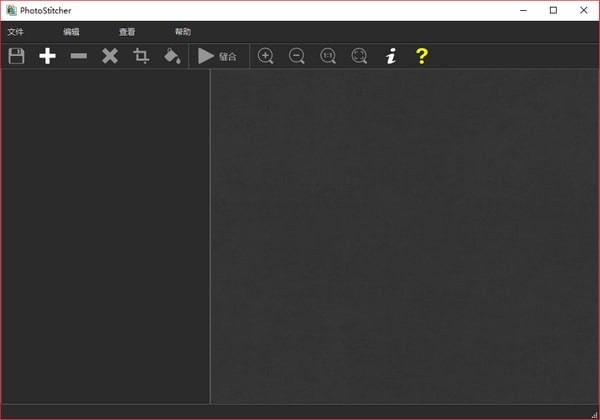This screenshot has width=600, height=420.
Task: Fit image to window zoom icon
Action: click(x=359, y=56)
